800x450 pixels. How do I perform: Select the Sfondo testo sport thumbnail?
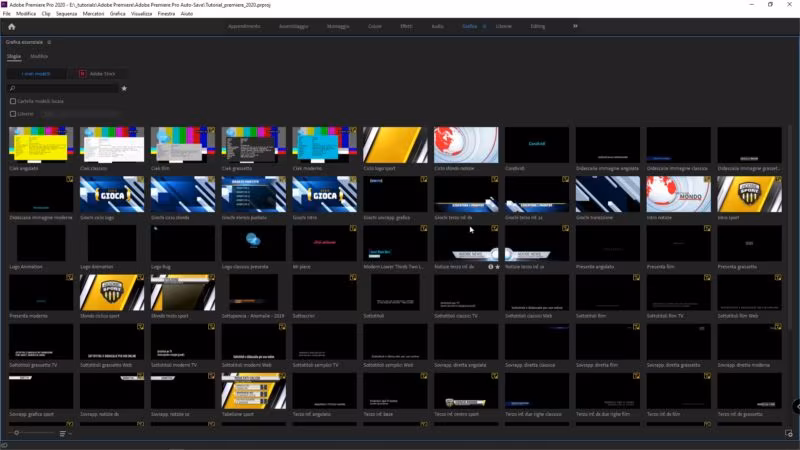[183, 292]
